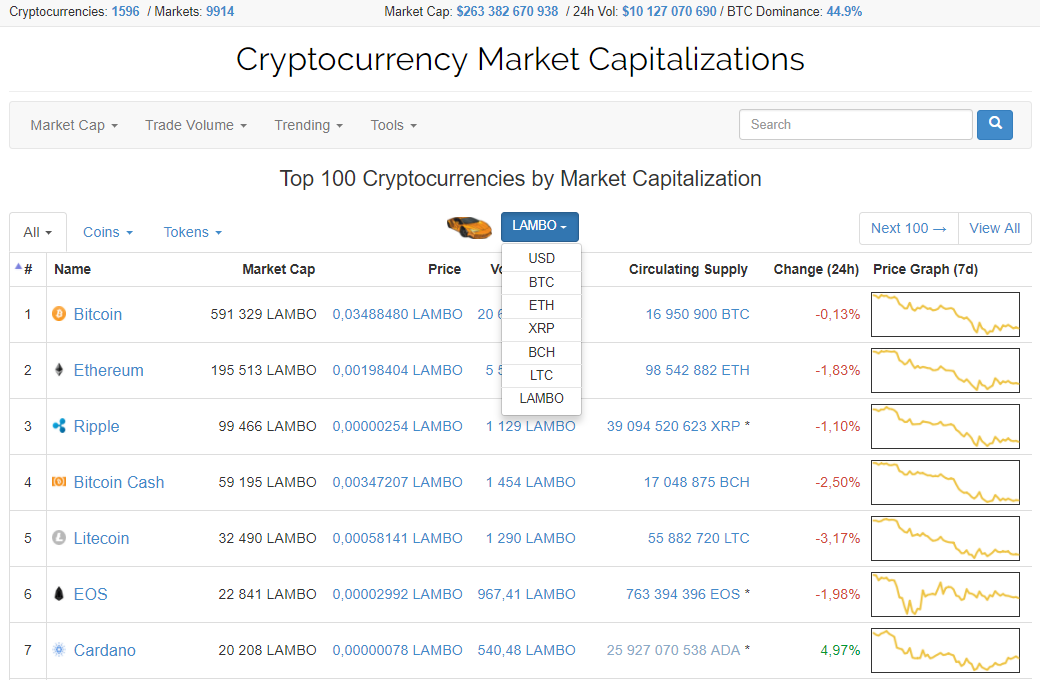Click the orange Lamborghini car image
Screen dimensions: 1040x680
click(x=469, y=227)
